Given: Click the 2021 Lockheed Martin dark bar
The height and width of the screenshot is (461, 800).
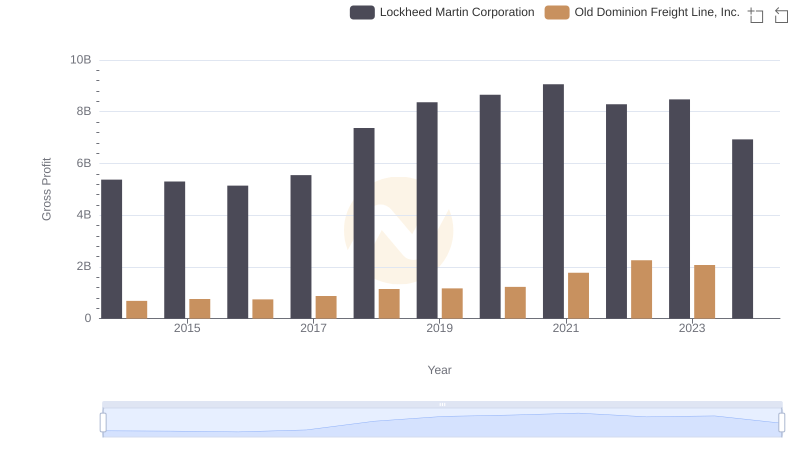Looking at the screenshot, I should coord(554,201).
